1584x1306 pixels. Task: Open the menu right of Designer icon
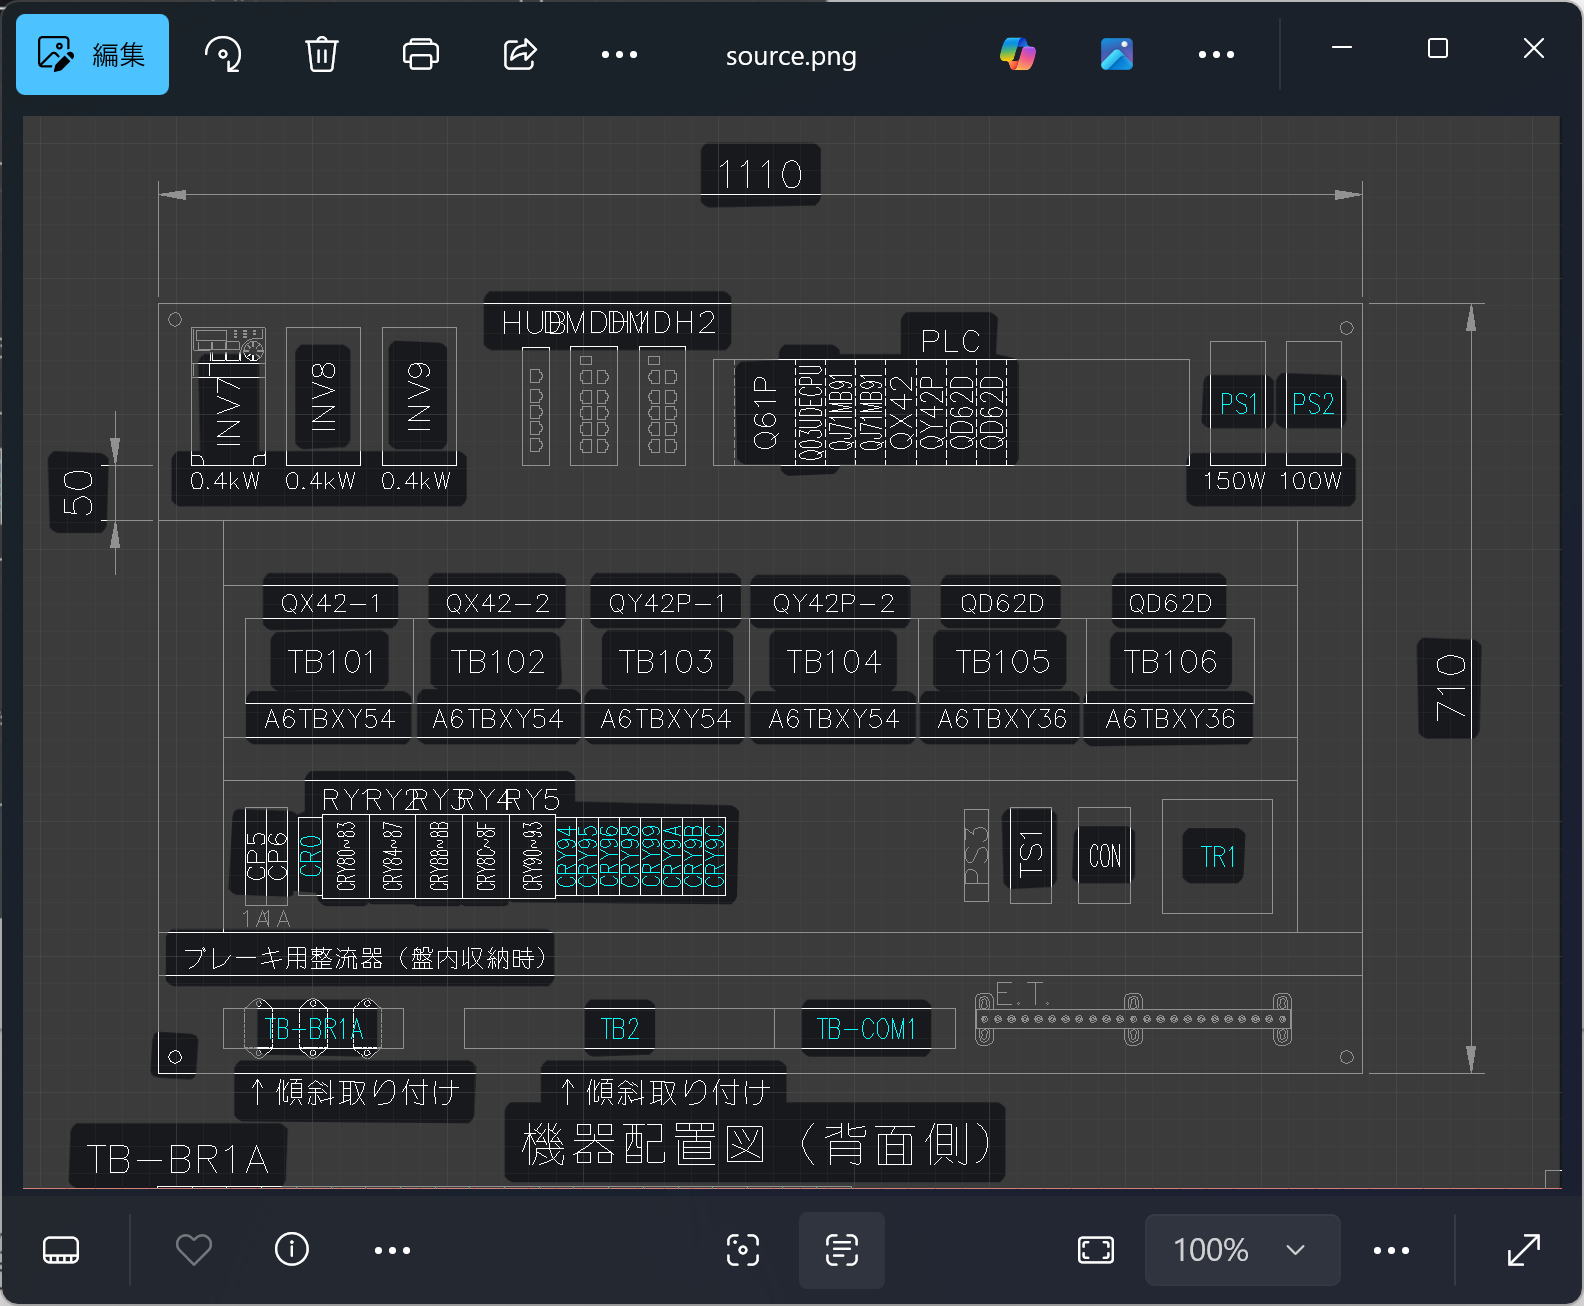click(x=1216, y=54)
